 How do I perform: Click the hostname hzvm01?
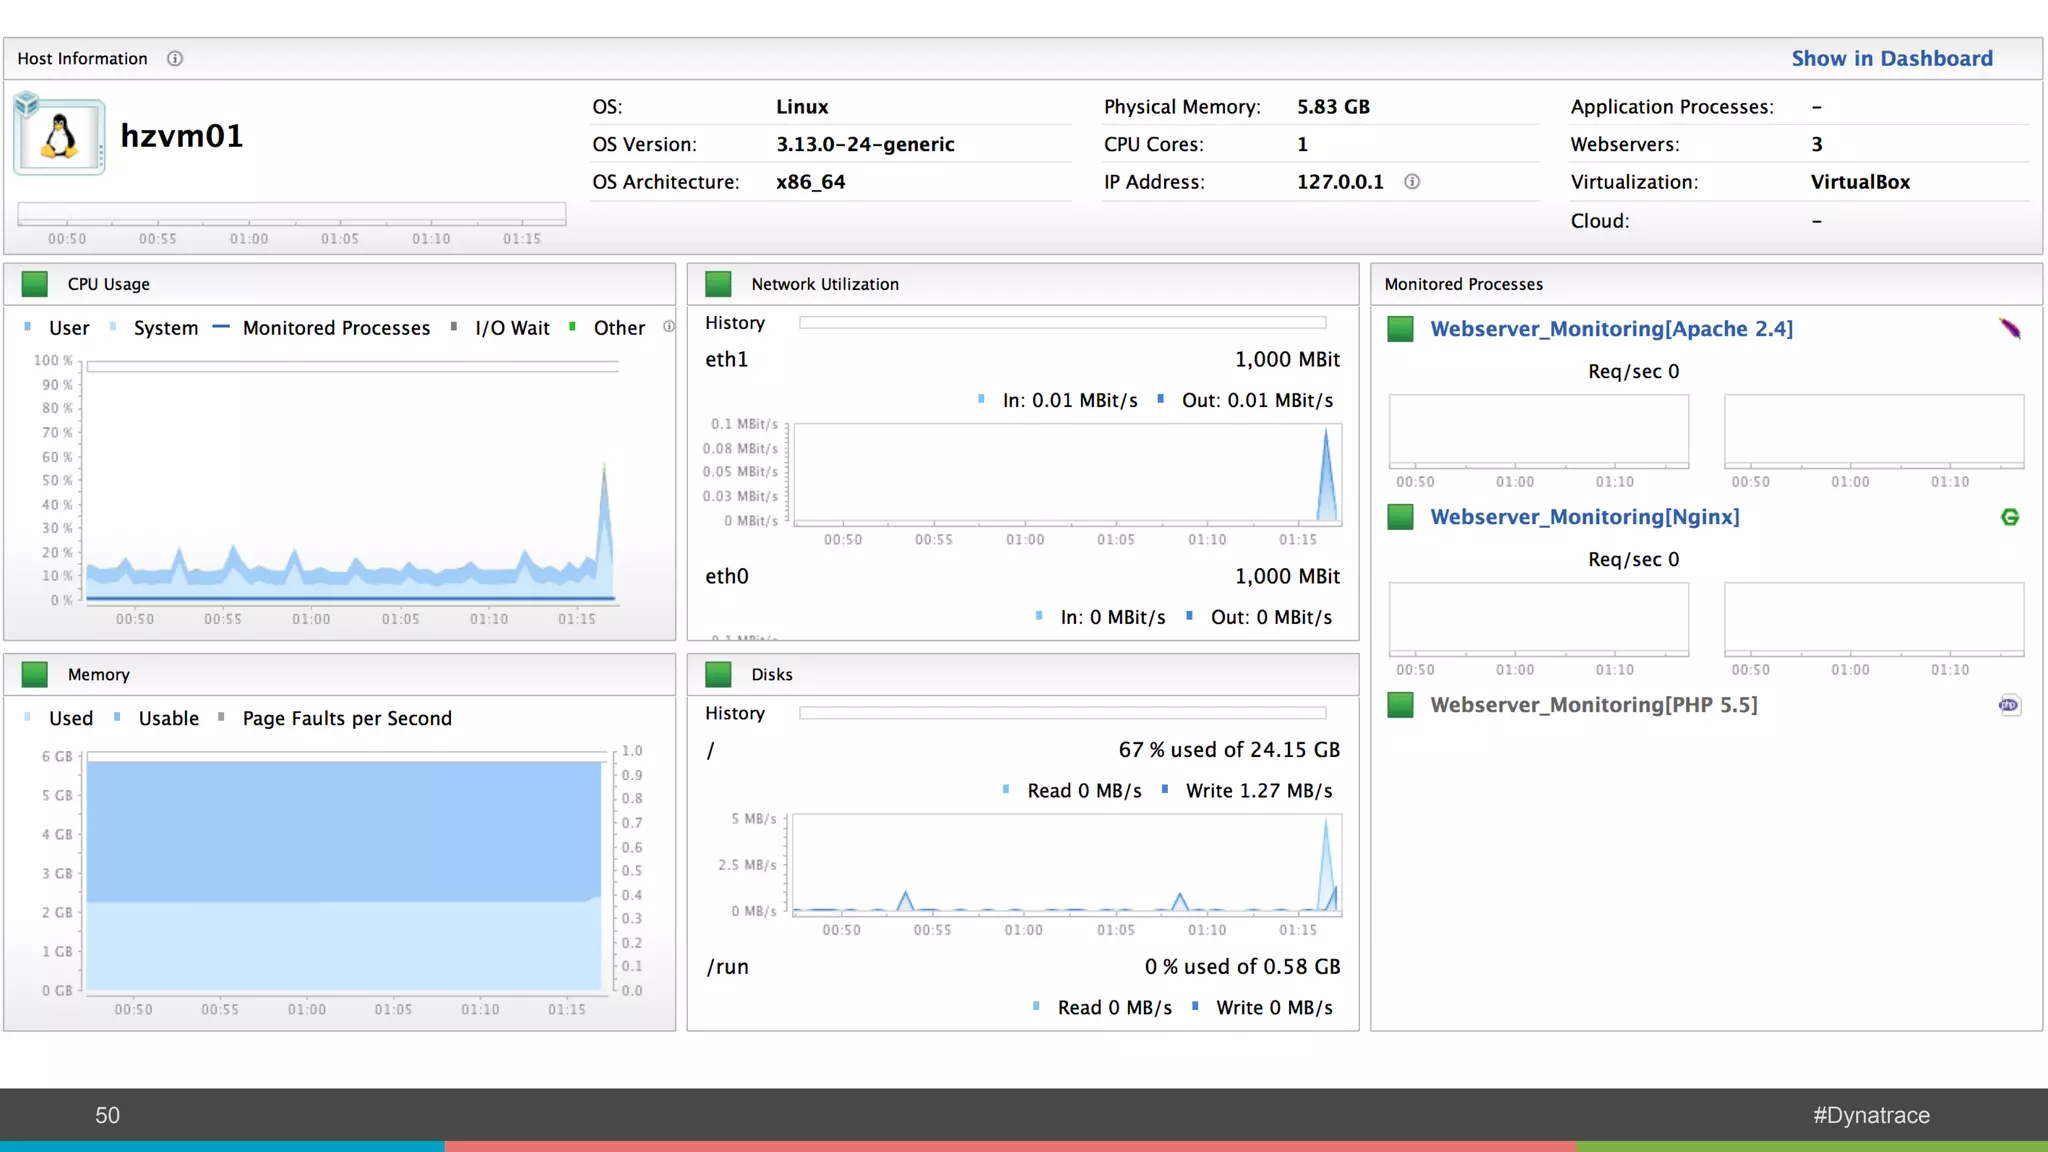182,136
